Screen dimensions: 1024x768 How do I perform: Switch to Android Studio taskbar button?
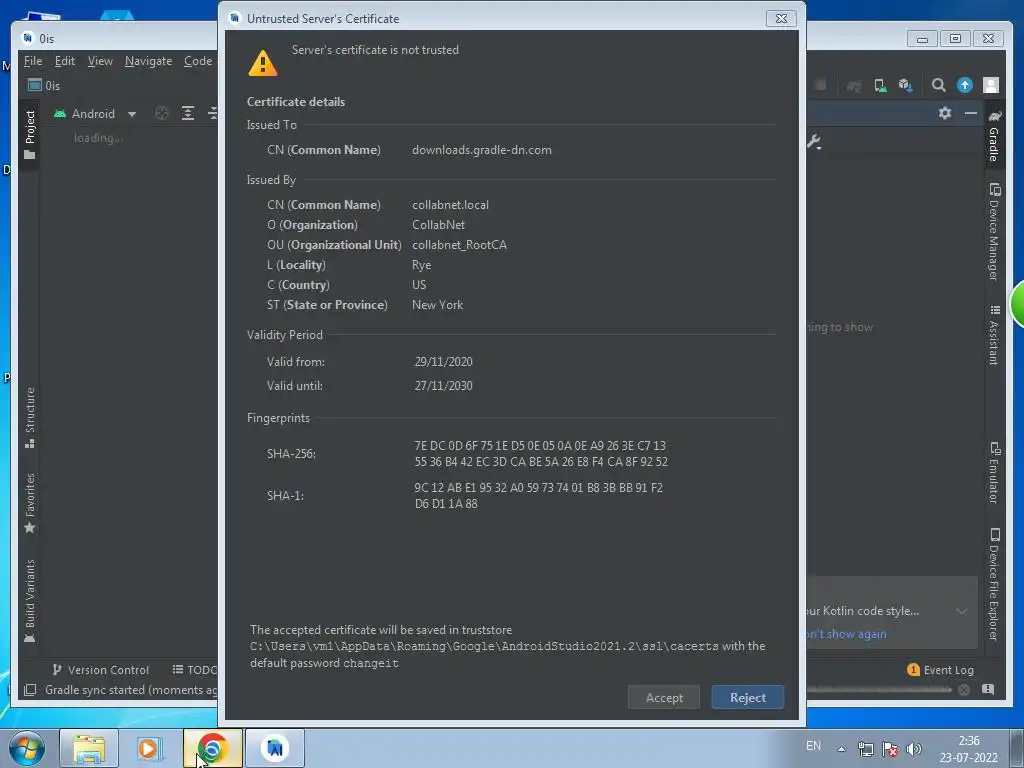tap(275, 748)
